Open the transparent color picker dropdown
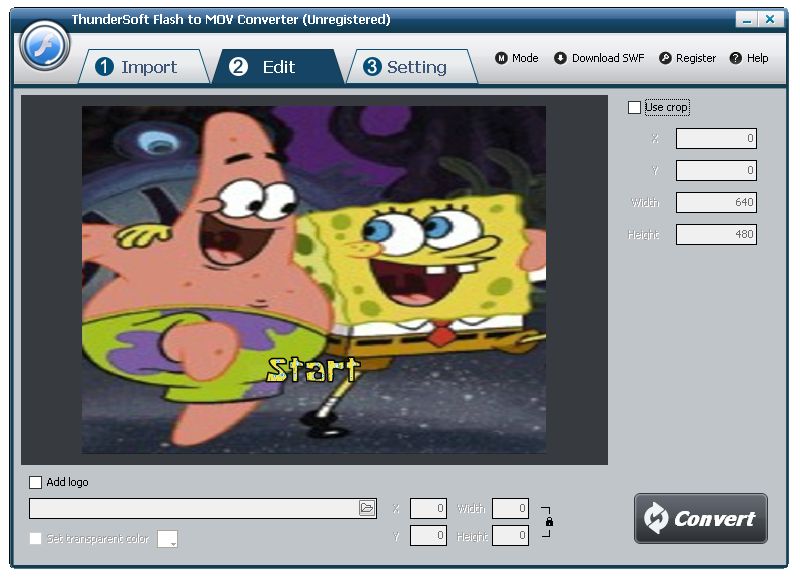800x584 pixels. [167, 539]
